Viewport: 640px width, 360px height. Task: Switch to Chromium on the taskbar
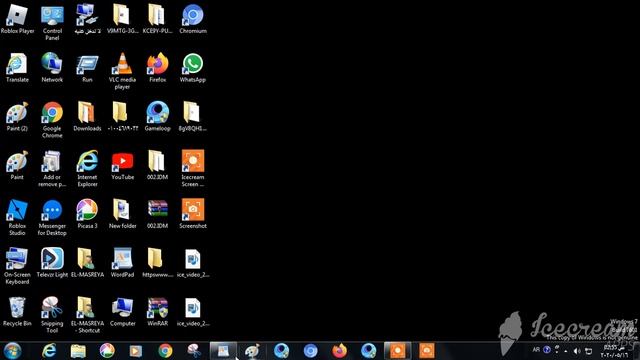[x=310, y=351]
